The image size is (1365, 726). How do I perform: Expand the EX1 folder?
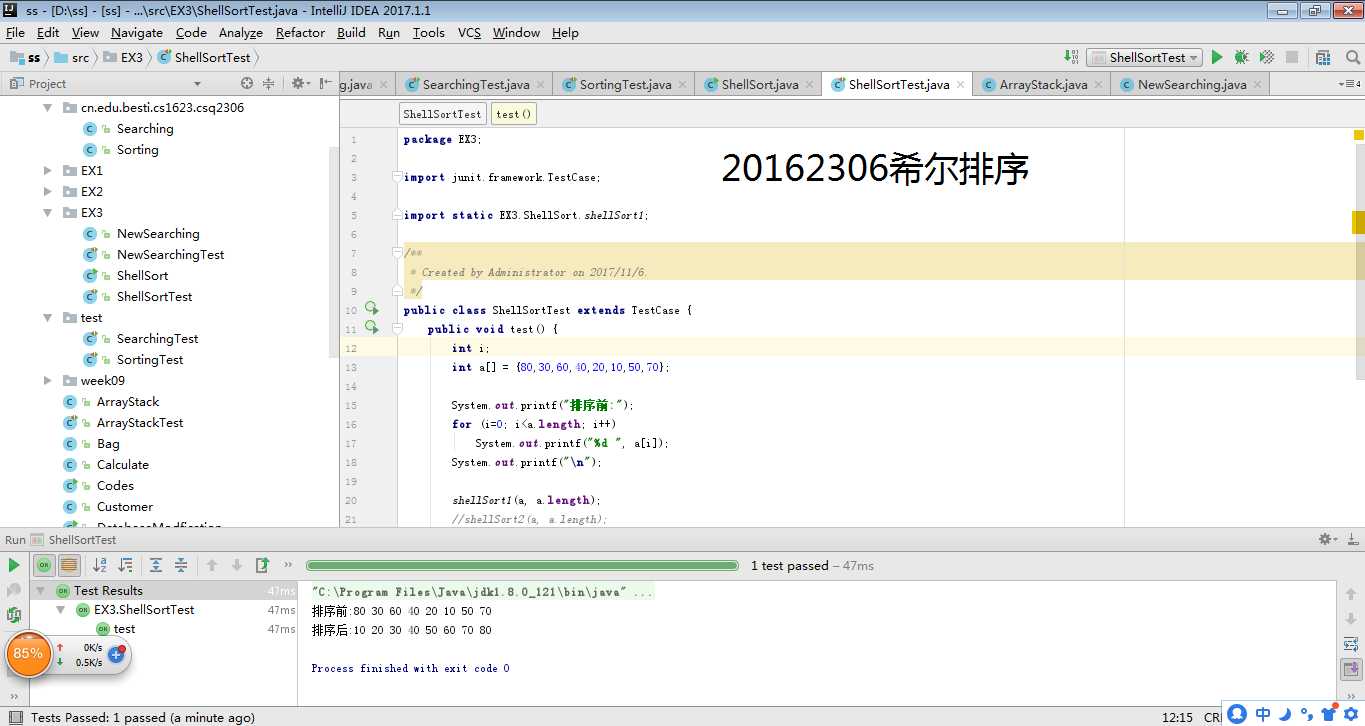click(x=47, y=171)
